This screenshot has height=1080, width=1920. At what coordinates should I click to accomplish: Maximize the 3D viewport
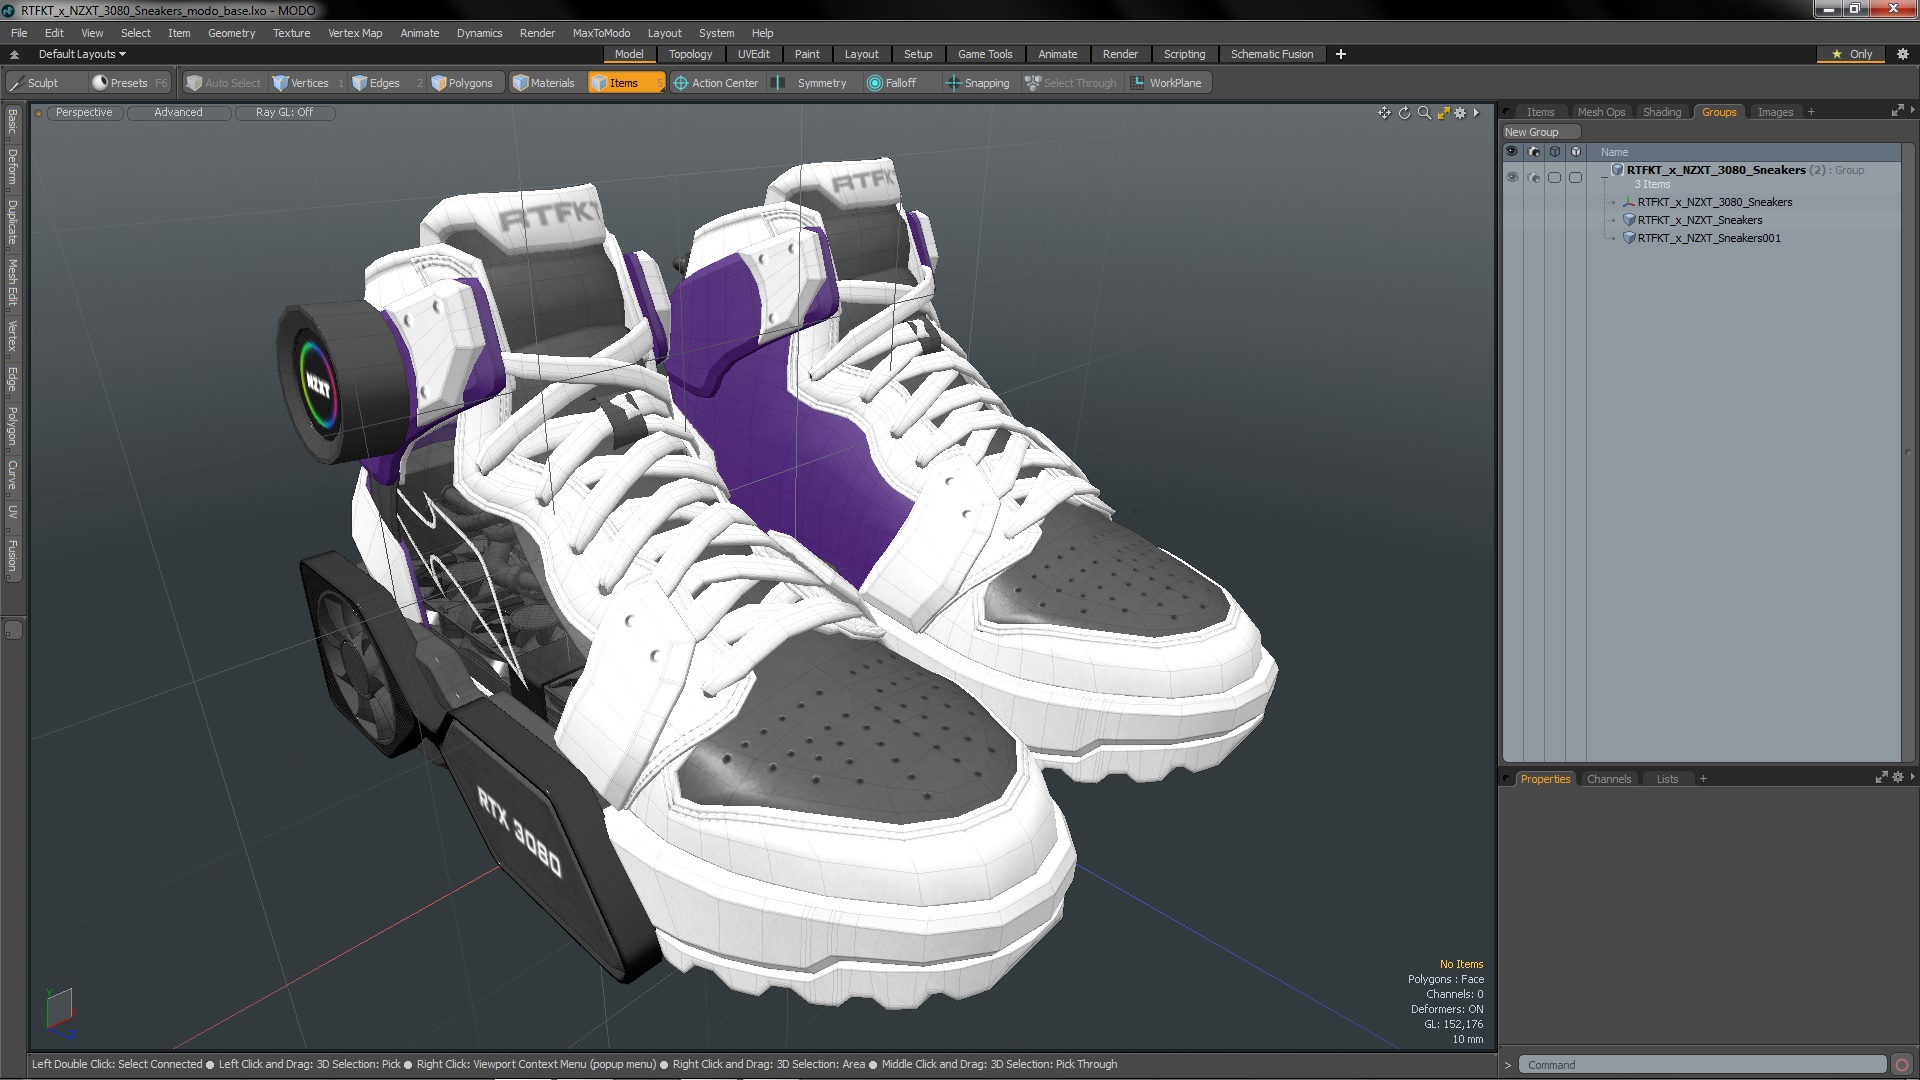point(1443,113)
